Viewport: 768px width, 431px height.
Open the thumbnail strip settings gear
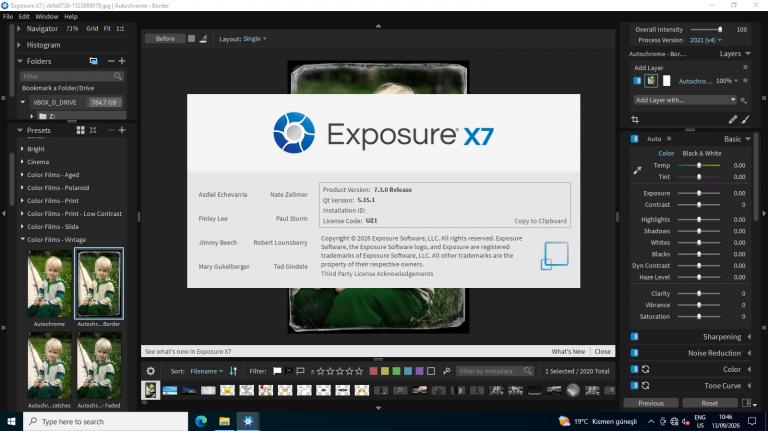pos(150,371)
